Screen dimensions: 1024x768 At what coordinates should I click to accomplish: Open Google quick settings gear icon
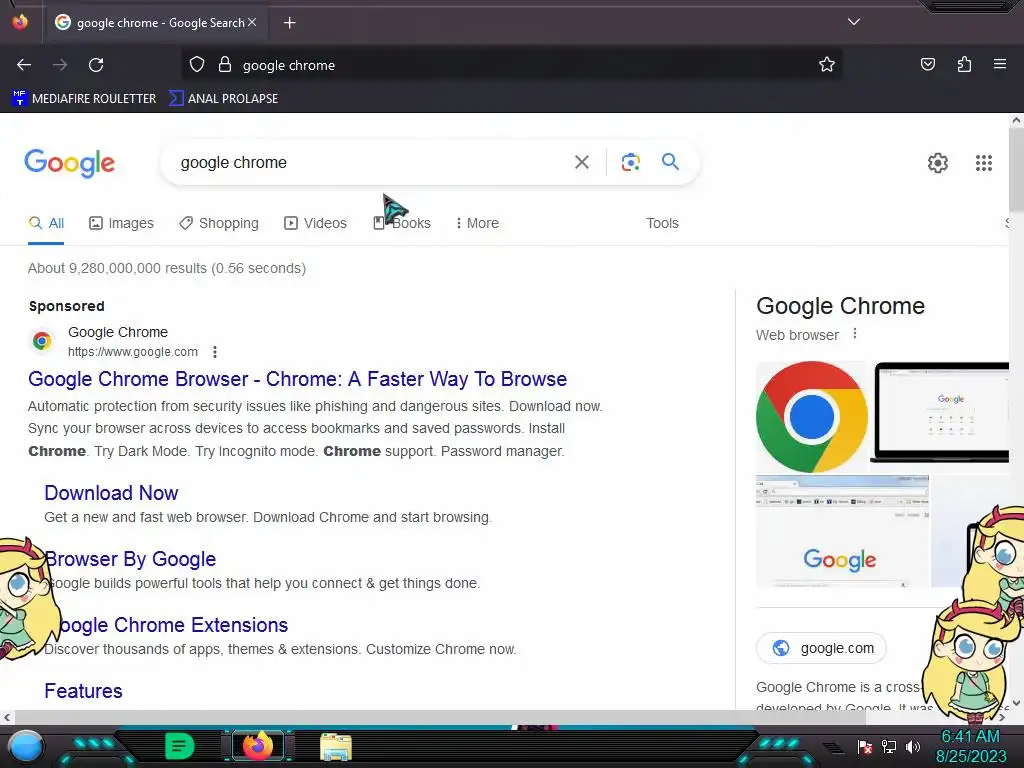[938, 163]
